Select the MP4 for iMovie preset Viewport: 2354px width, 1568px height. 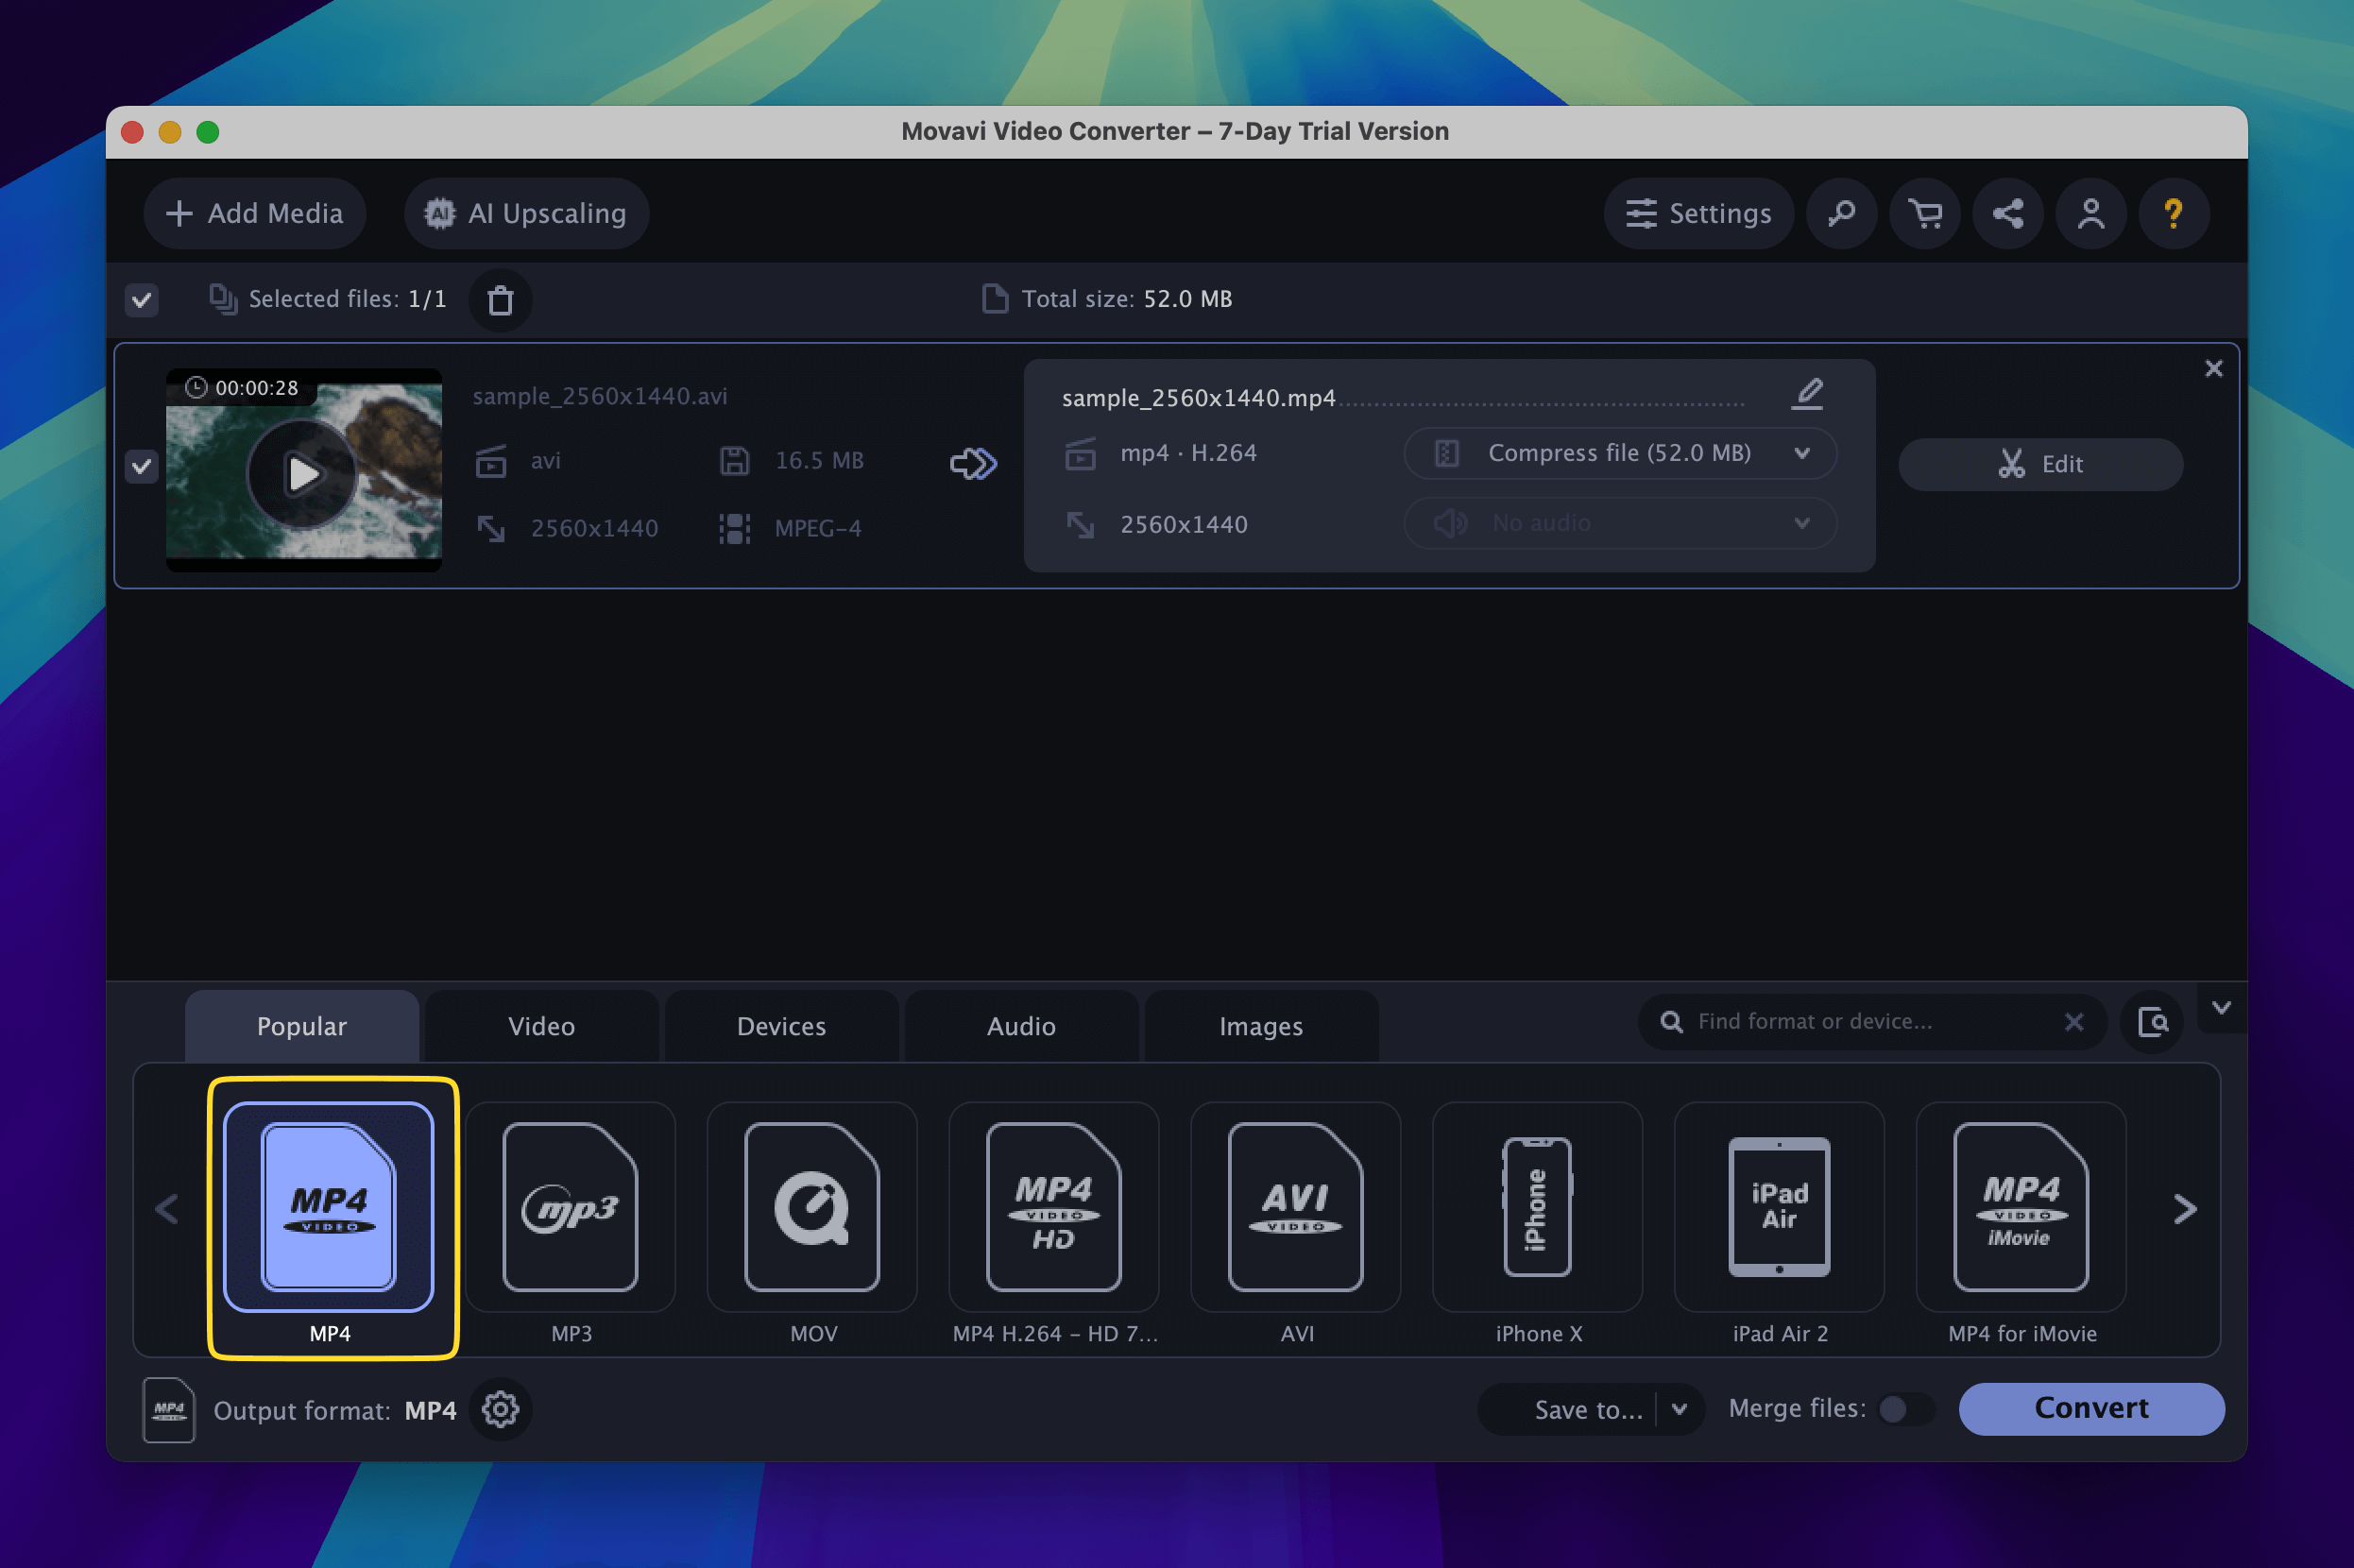pos(2021,1207)
